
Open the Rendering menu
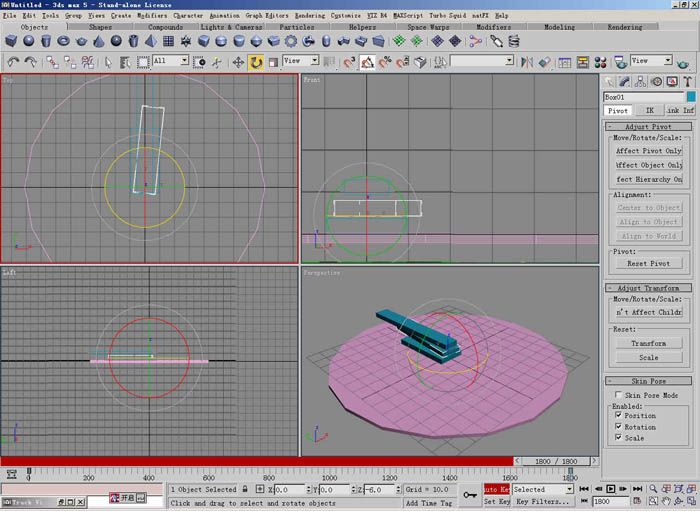(310, 15)
